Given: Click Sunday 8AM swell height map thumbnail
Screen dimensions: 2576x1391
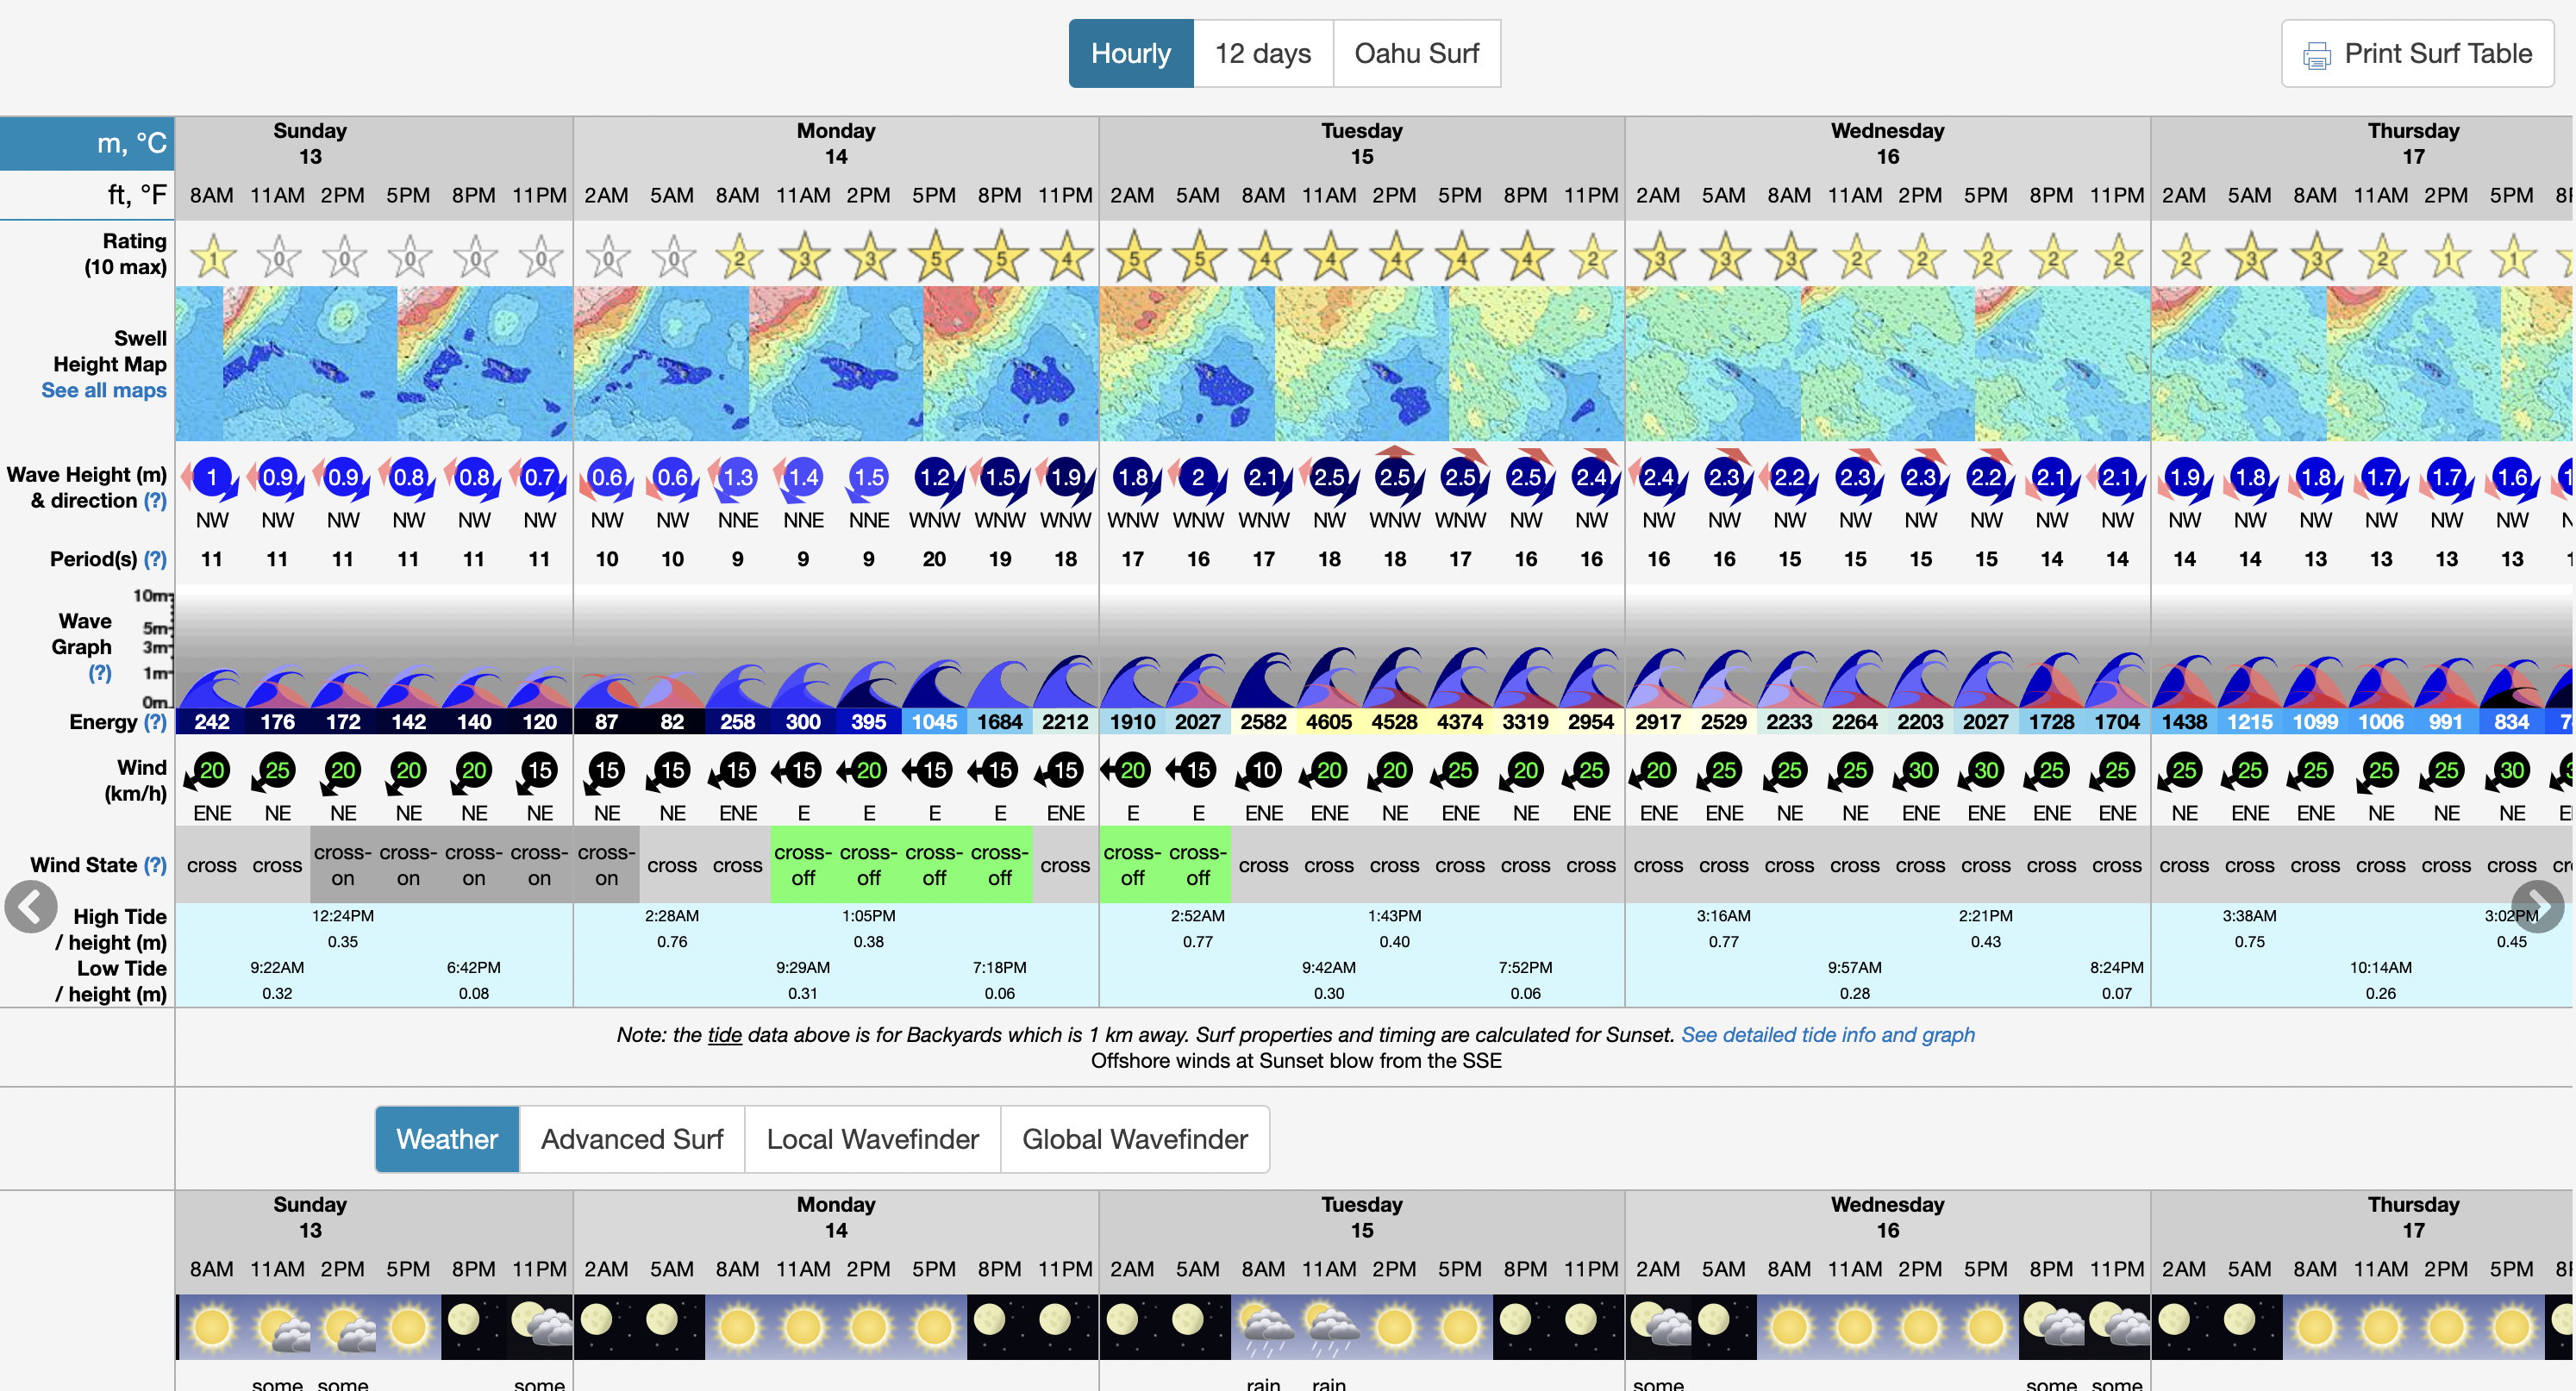Looking at the screenshot, I should 199,364.
